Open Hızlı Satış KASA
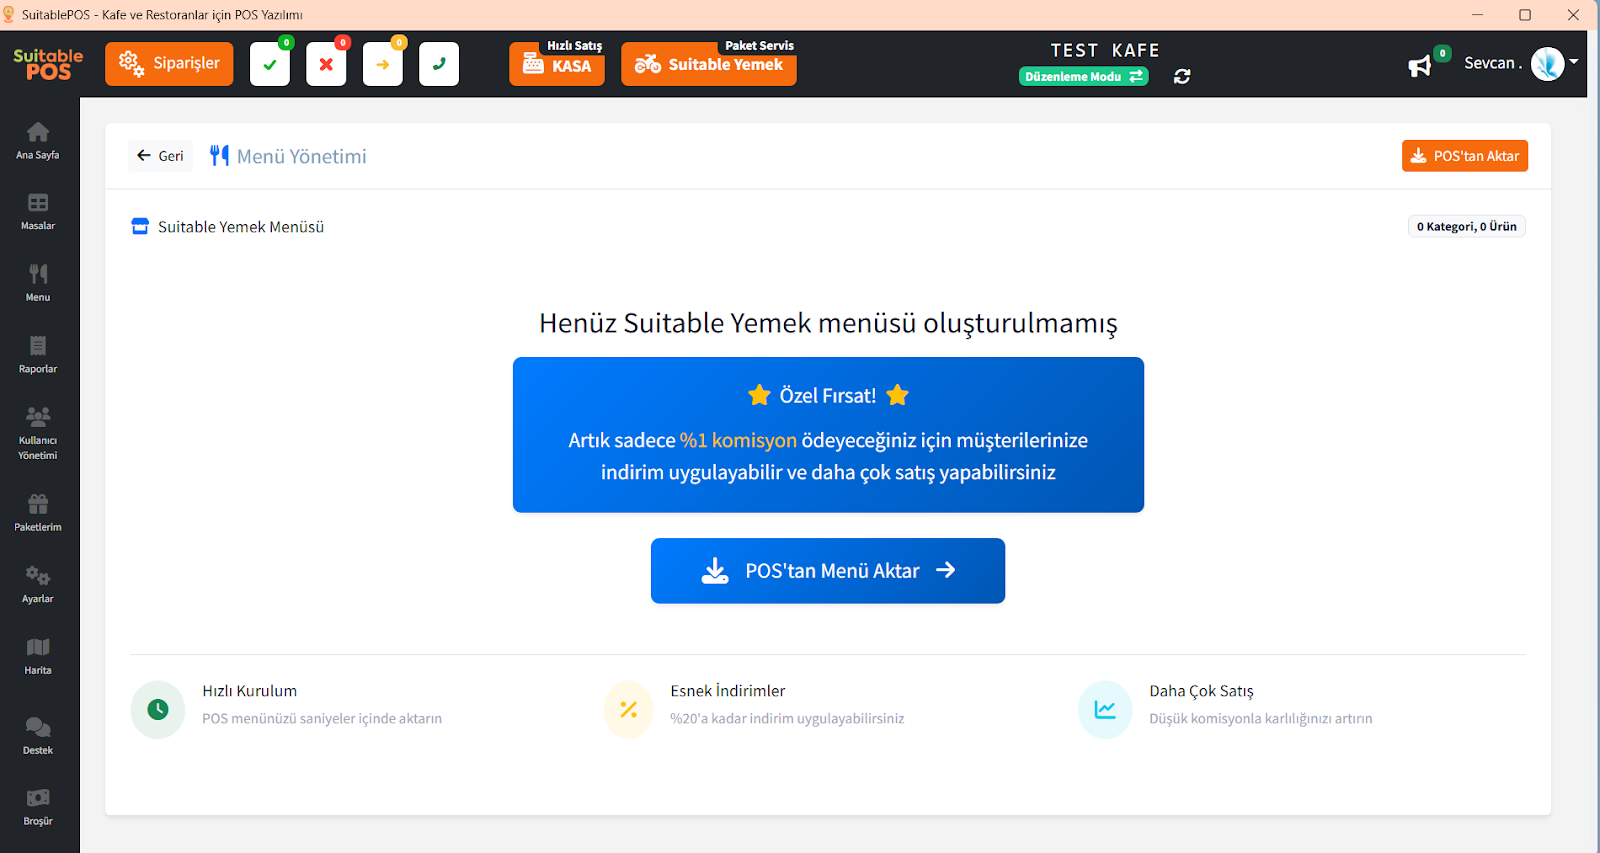Screen dimensions: 1600x853 [x=557, y=65]
